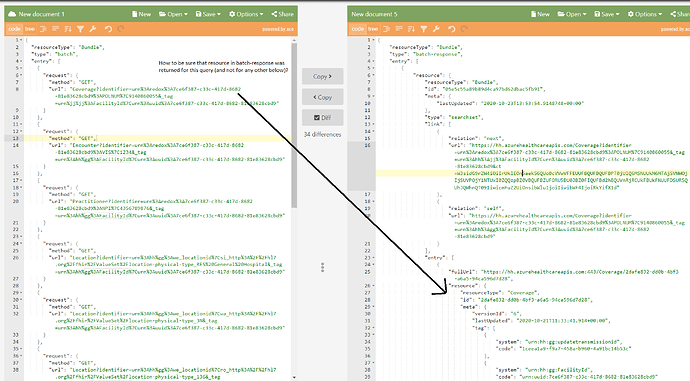This screenshot has width=690, height=381.
Task: Share the left document
Action: pos(283,14)
